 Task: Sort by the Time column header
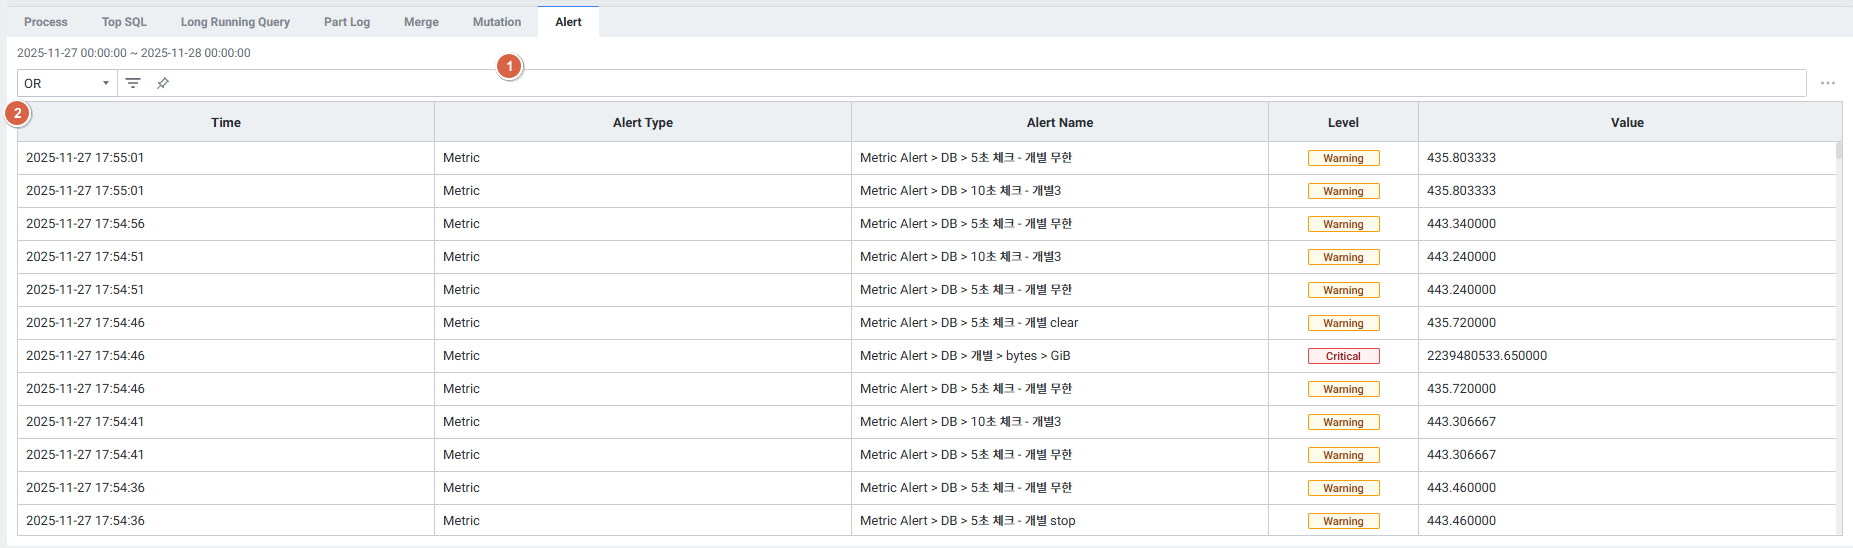pyautogui.click(x=226, y=122)
